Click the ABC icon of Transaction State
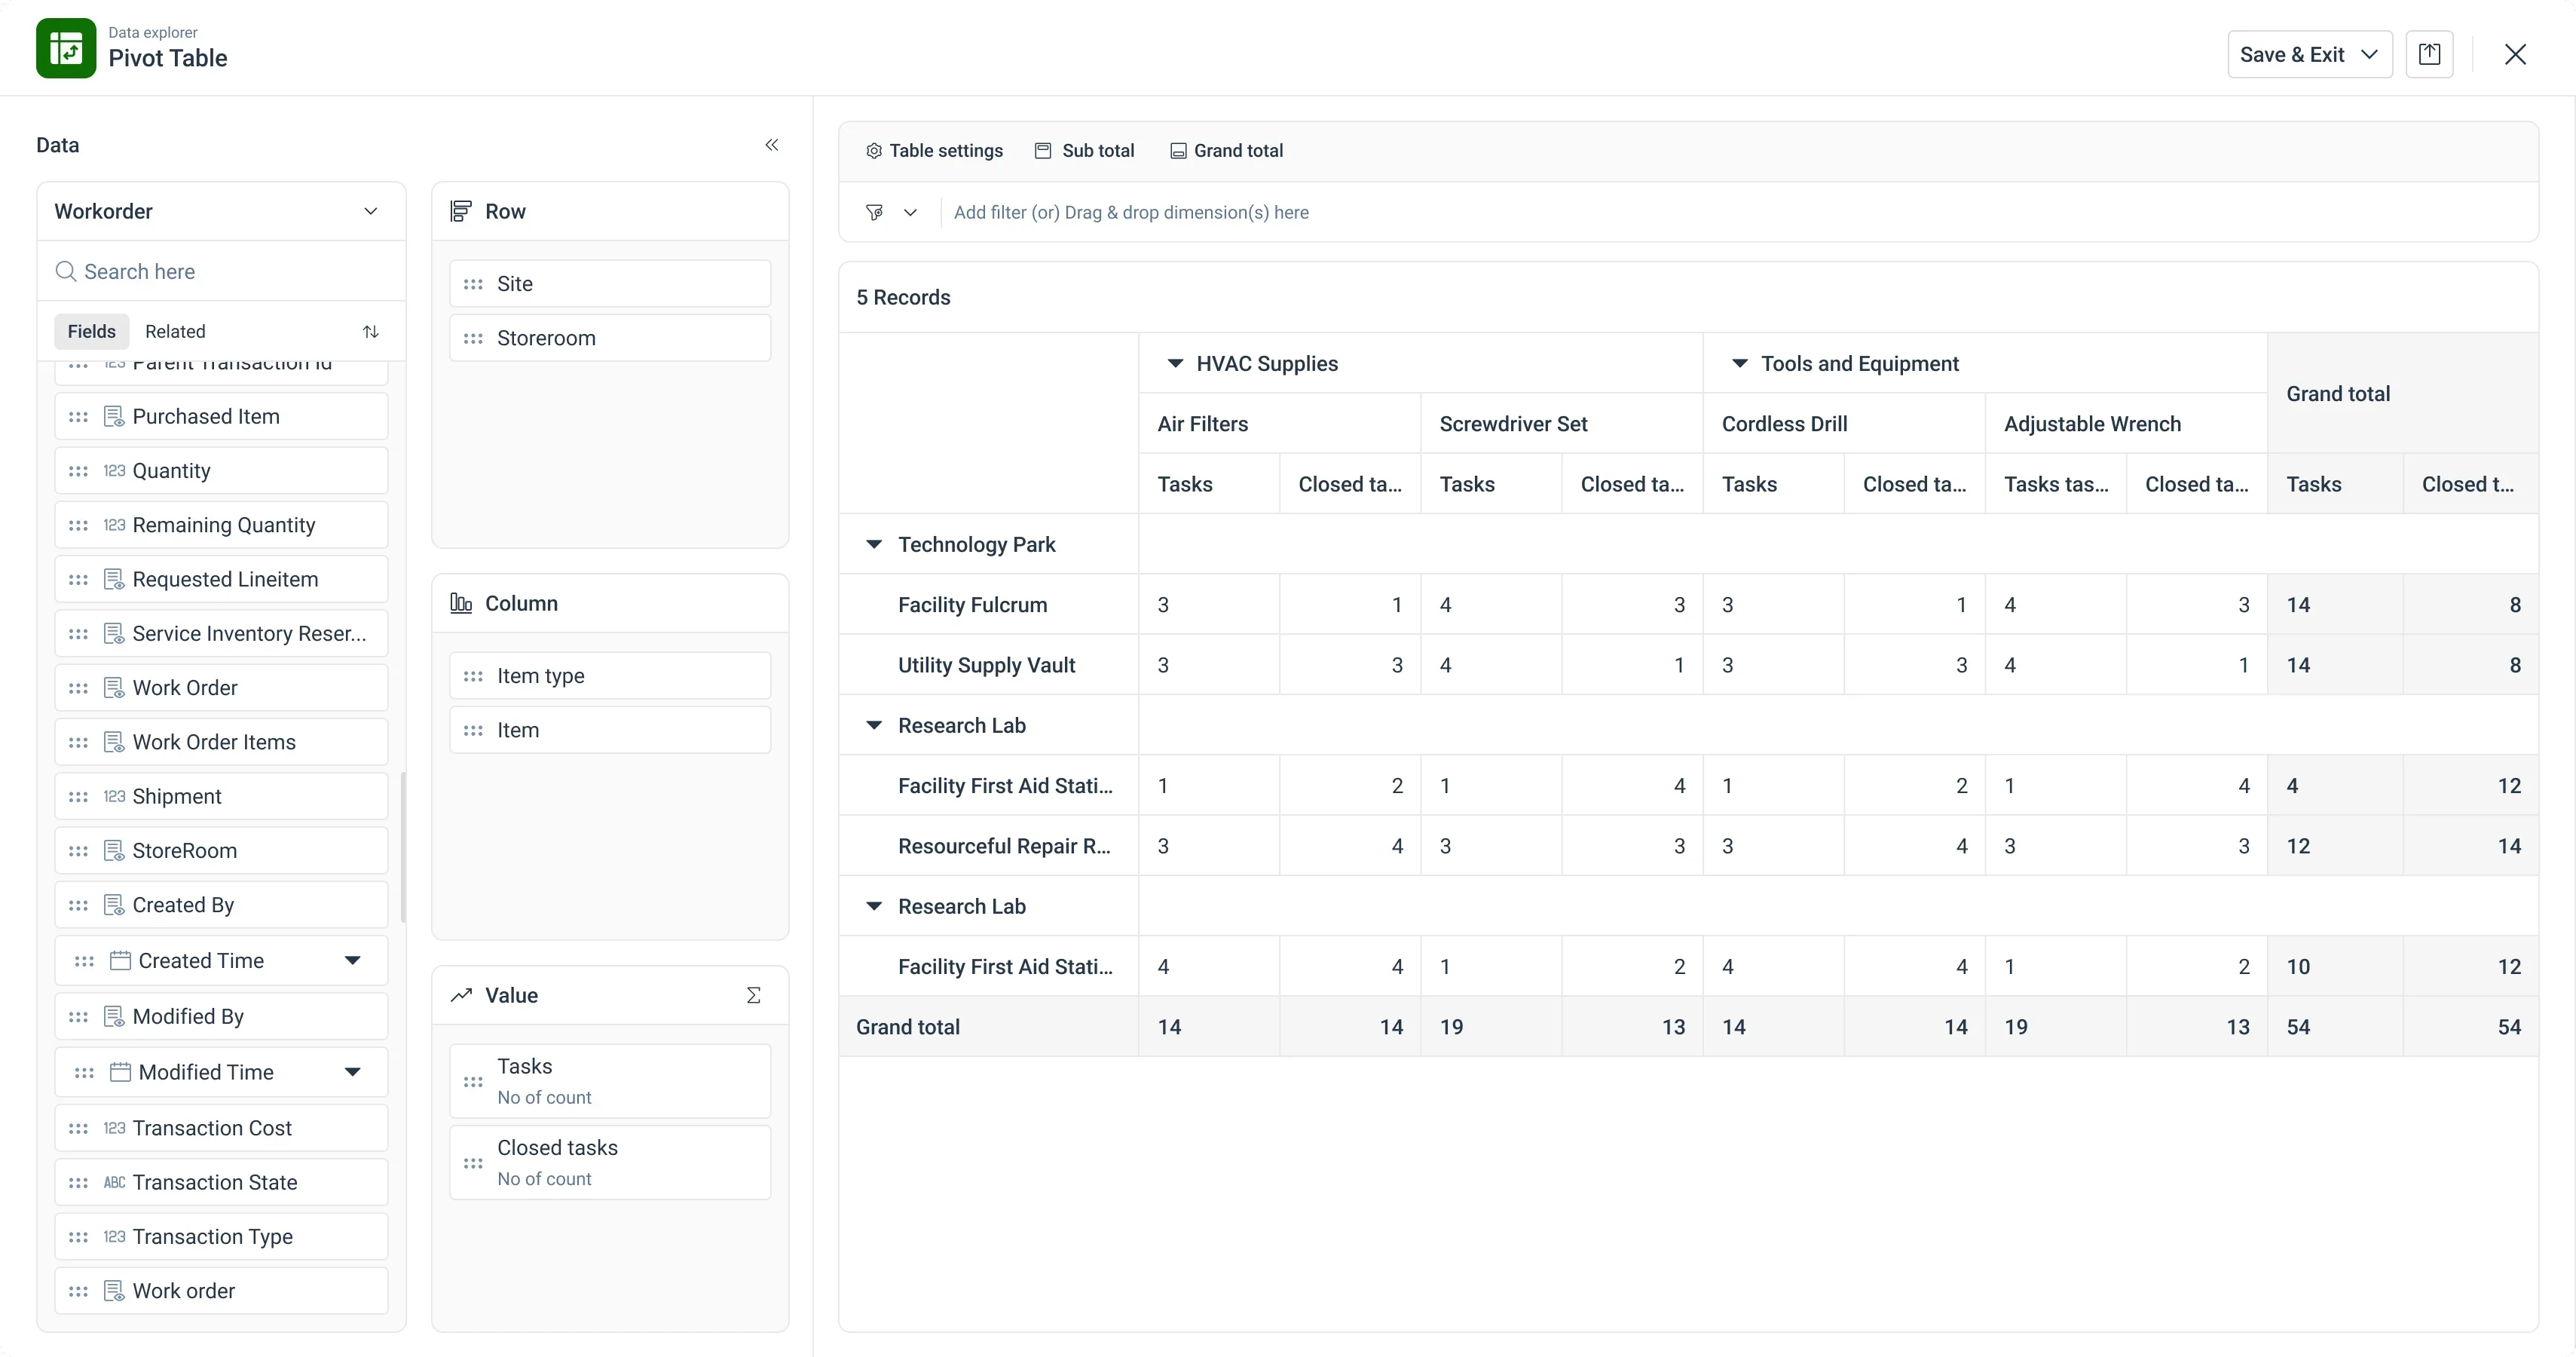Viewport: 2576px width, 1357px height. [x=114, y=1182]
